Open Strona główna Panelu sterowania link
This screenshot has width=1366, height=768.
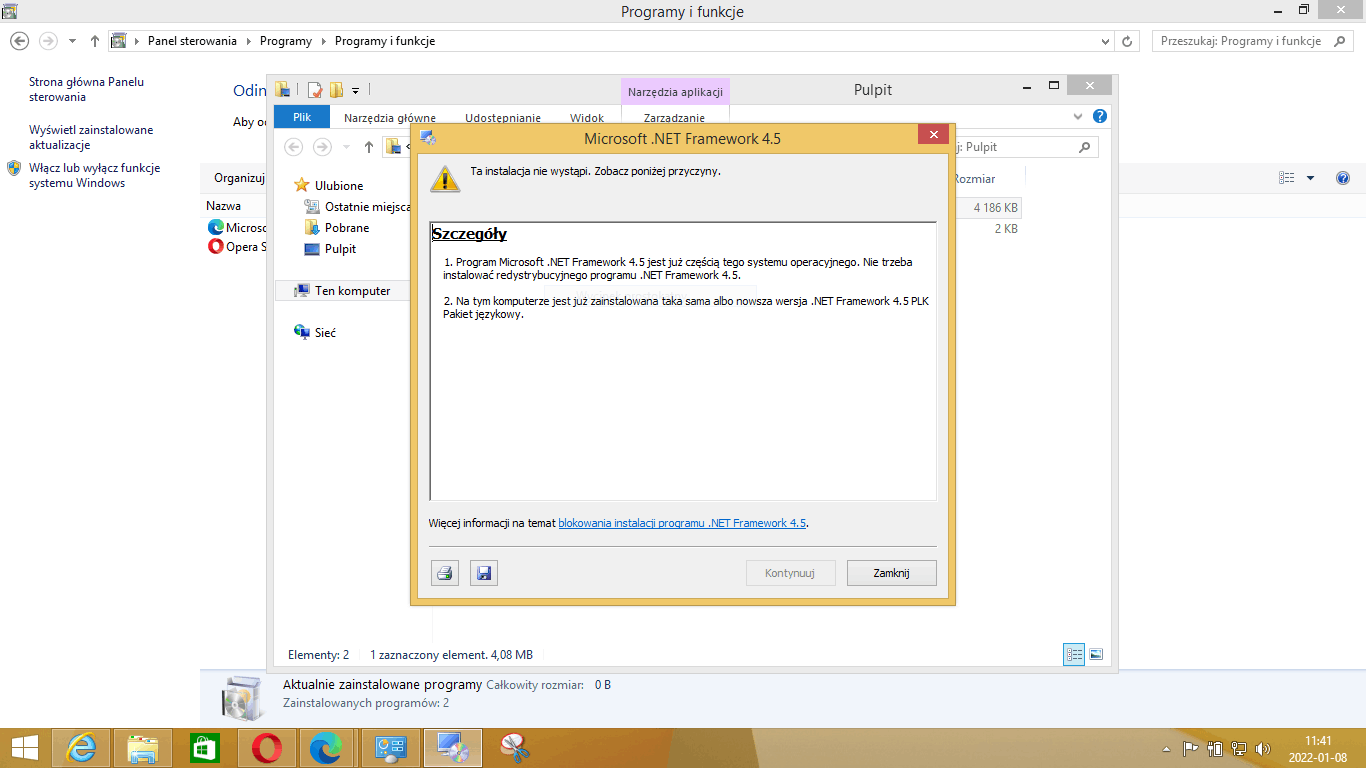87,90
